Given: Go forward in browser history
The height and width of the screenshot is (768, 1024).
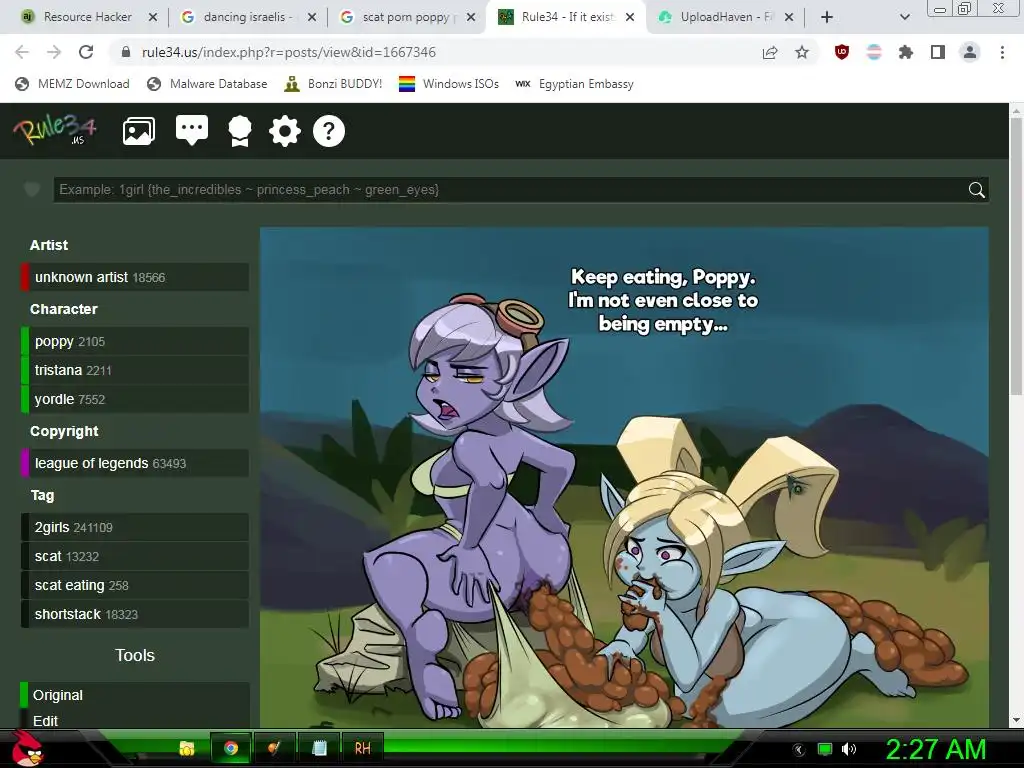Looking at the screenshot, I should point(54,52).
